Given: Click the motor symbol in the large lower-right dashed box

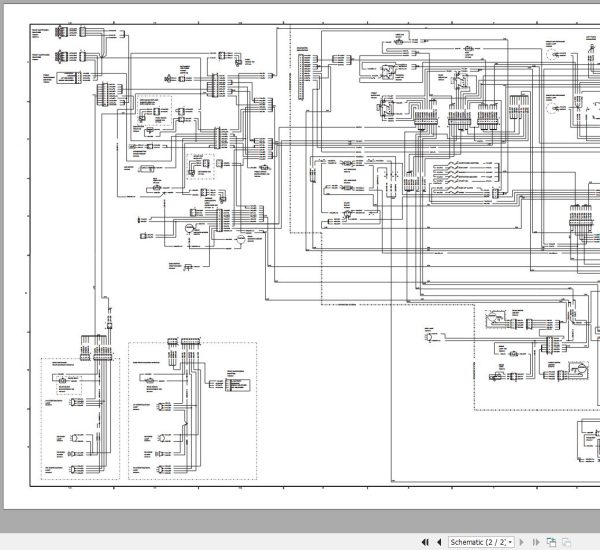Looking at the screenshot, I should (x=492, y=317).
